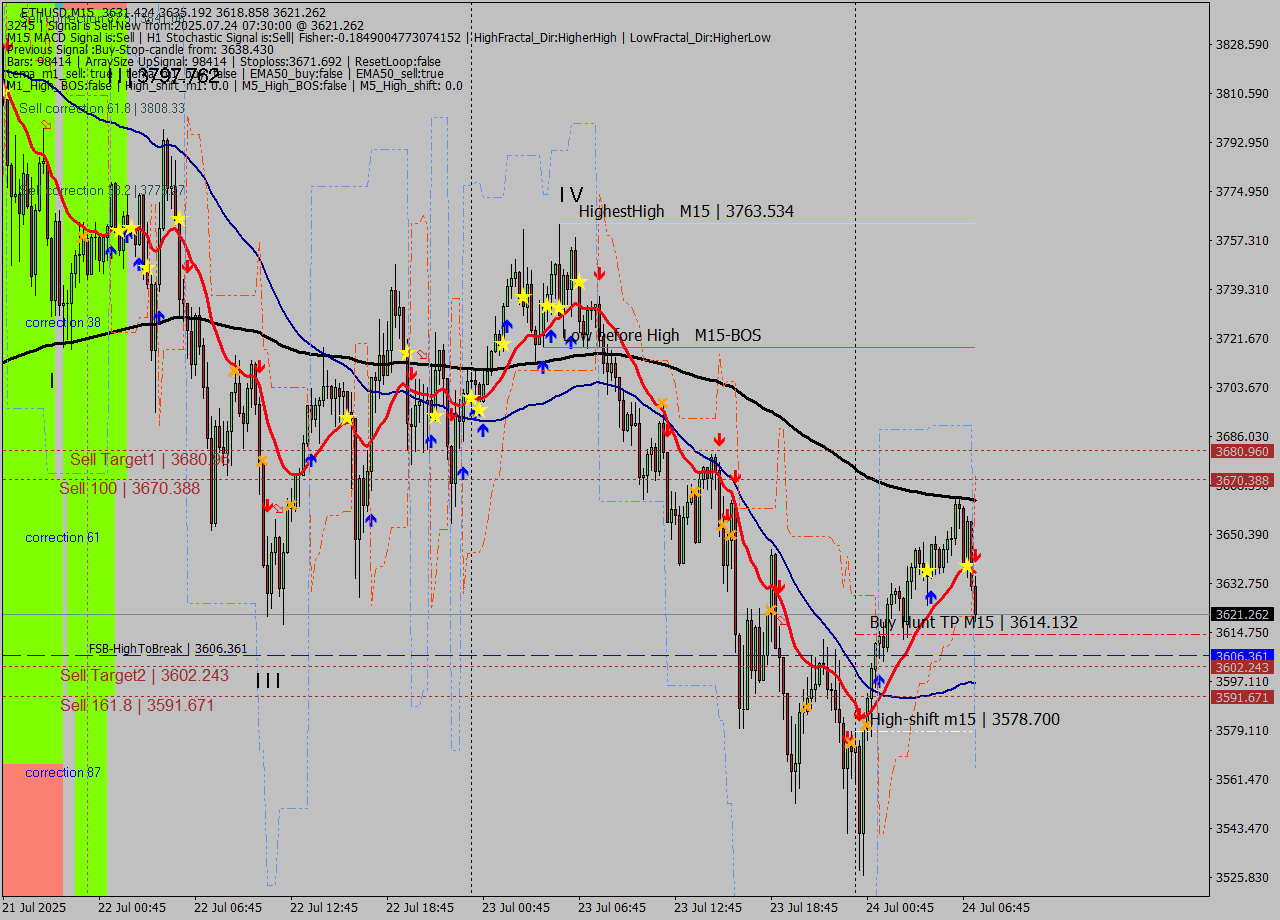Select the blue 3606.361 price tag on axis
Viewport: 1280px width, 920px height.
pos(1241,656)
